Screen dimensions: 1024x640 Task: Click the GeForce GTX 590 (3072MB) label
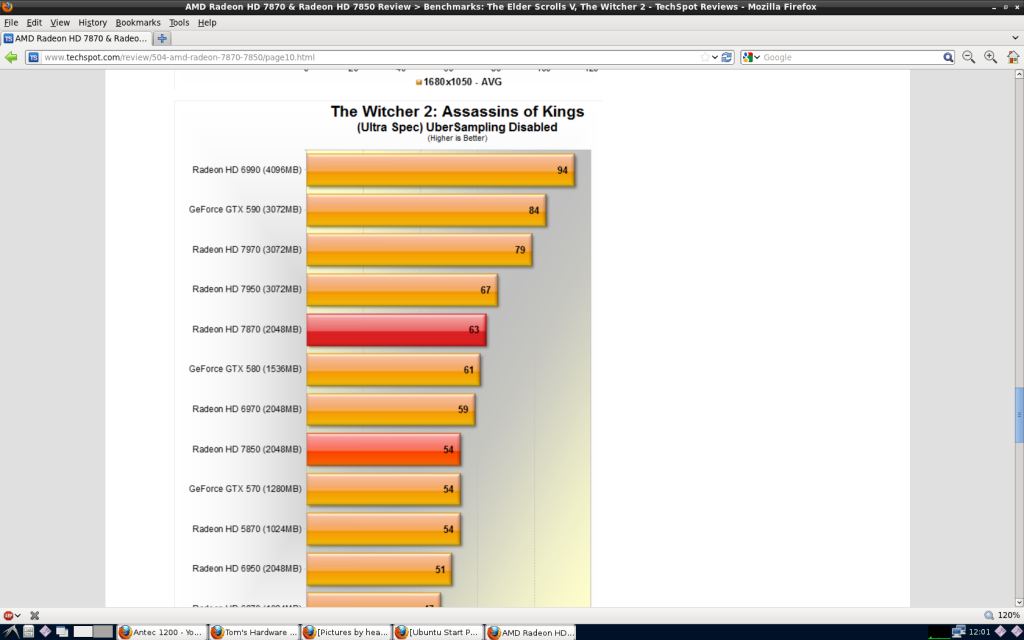[246, 210]
